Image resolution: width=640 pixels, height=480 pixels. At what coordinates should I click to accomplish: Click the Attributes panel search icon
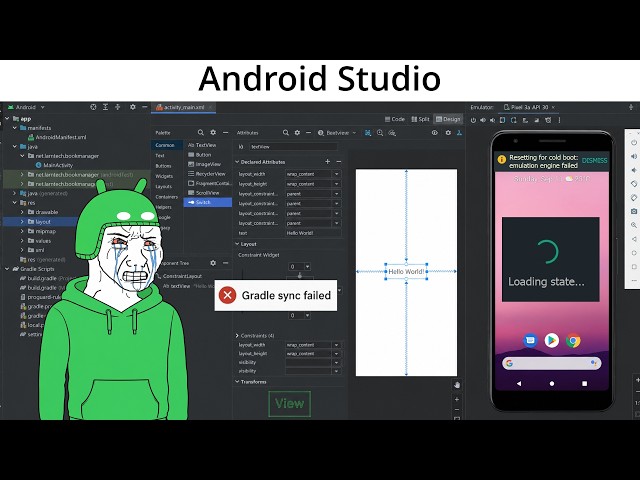pos(286,133)
